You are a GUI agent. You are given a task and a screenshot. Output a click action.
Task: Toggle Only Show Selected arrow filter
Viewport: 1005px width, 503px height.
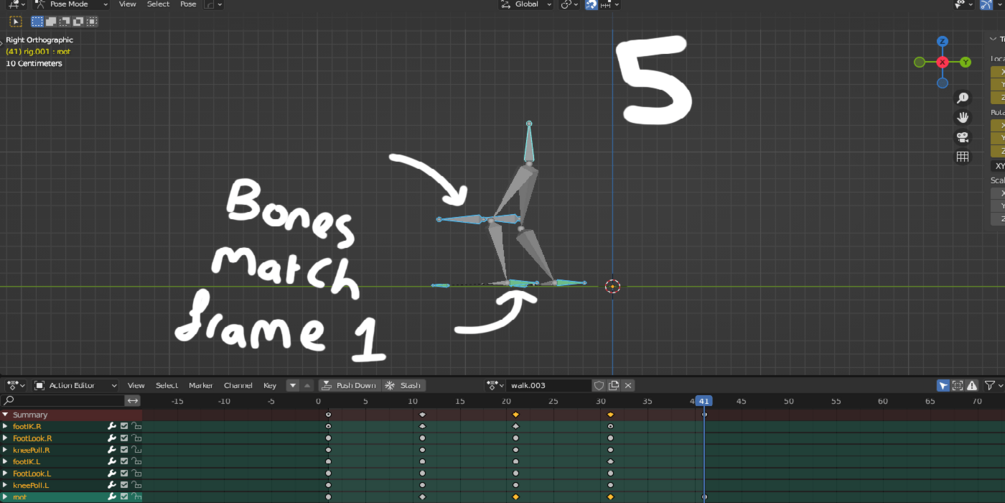(943, 385)
